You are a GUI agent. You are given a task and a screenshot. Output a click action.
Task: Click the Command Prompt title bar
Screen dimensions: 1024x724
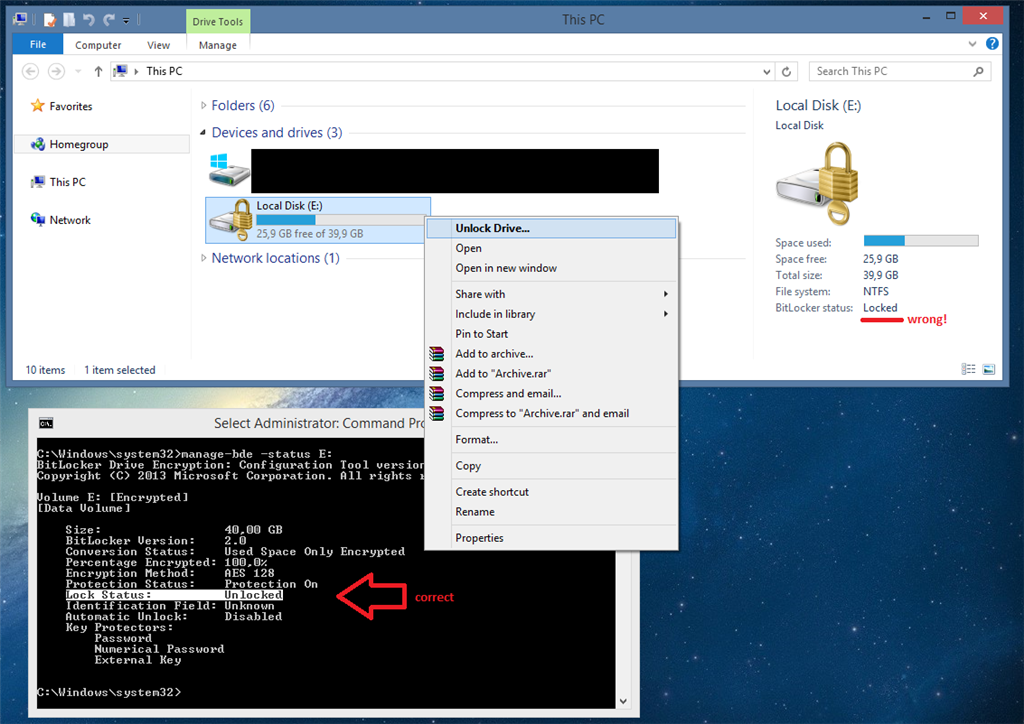tap(319, 423)
